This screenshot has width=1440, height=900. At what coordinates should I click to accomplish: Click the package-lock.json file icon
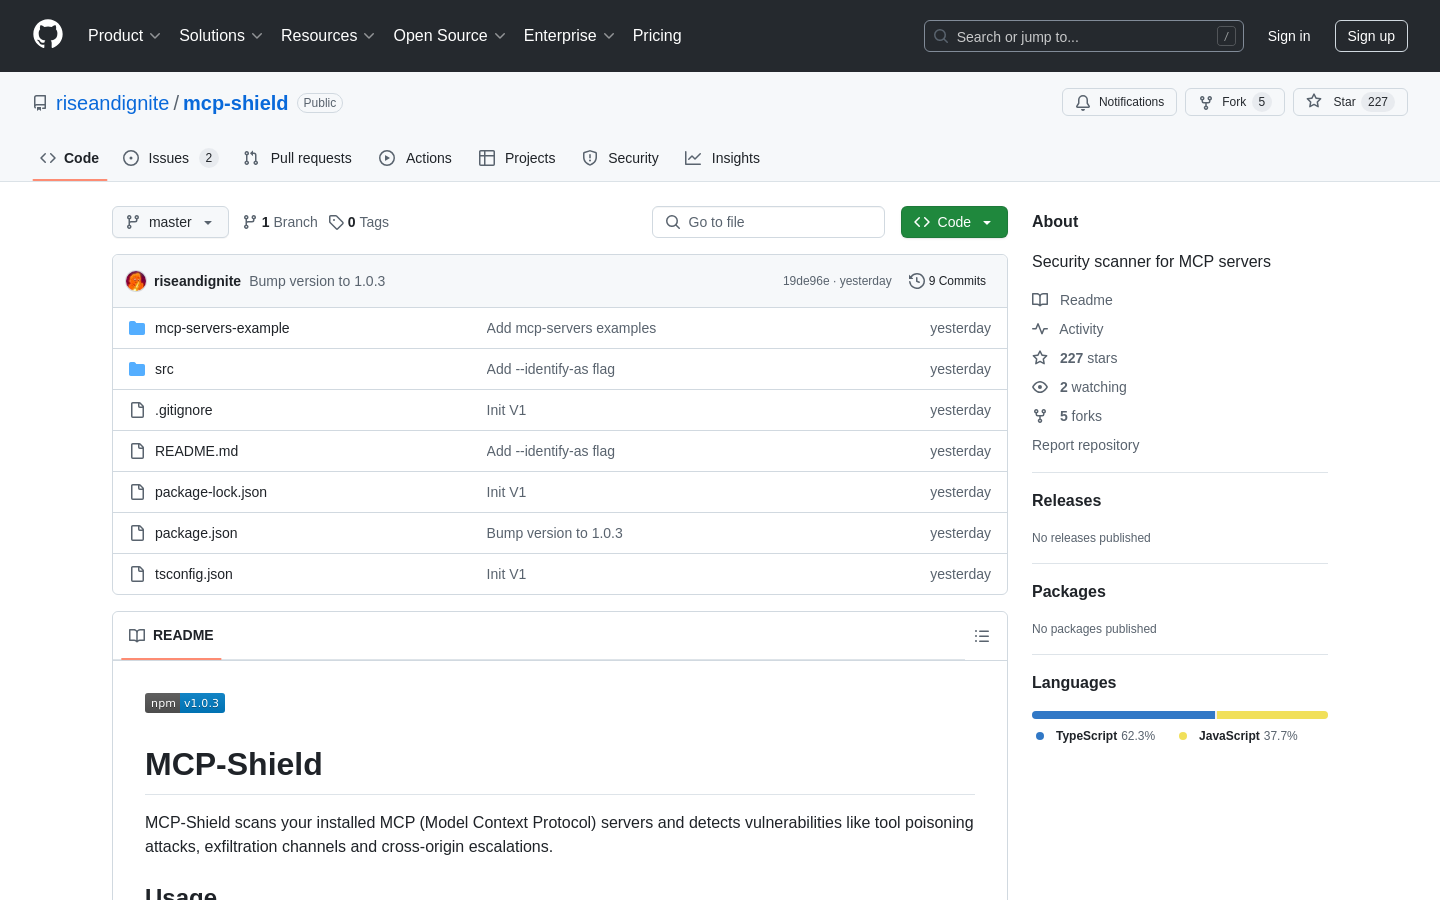[137, 492]
